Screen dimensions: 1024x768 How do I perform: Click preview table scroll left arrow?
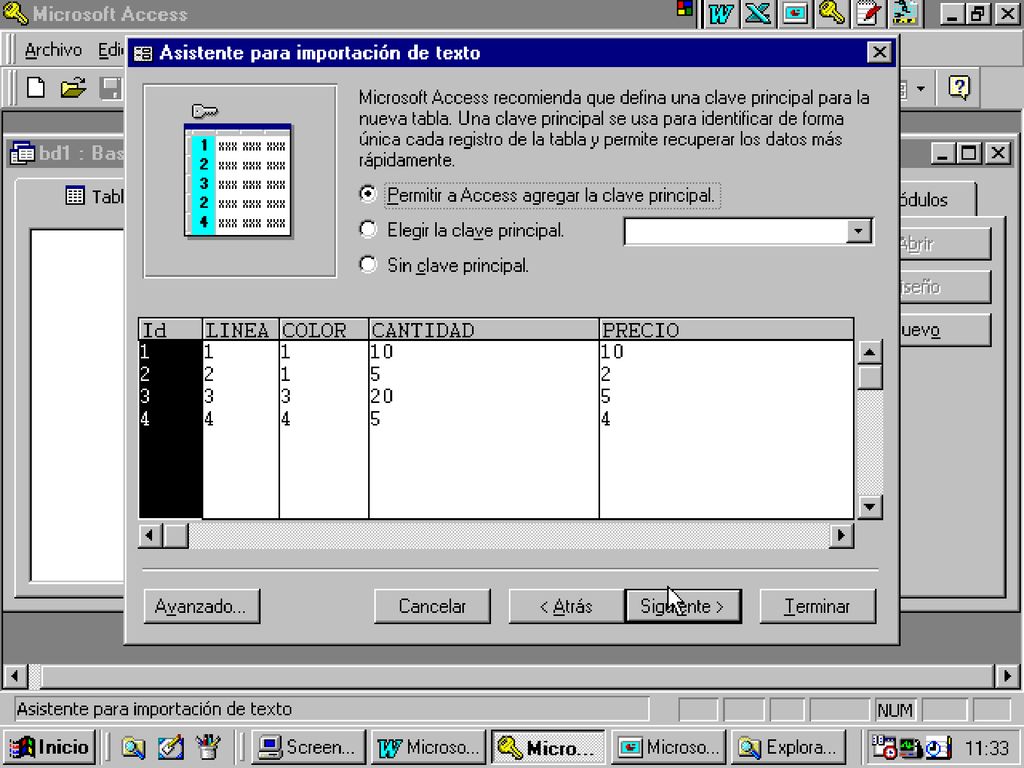click(150, 536)
